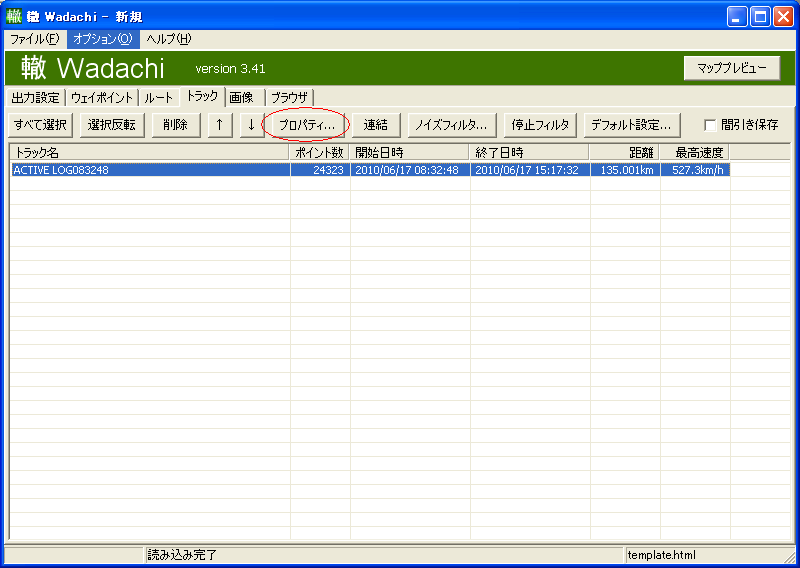Click end time 2010/06/17 15:17:32
Screen dimensions: 800x568
[527, 170]
